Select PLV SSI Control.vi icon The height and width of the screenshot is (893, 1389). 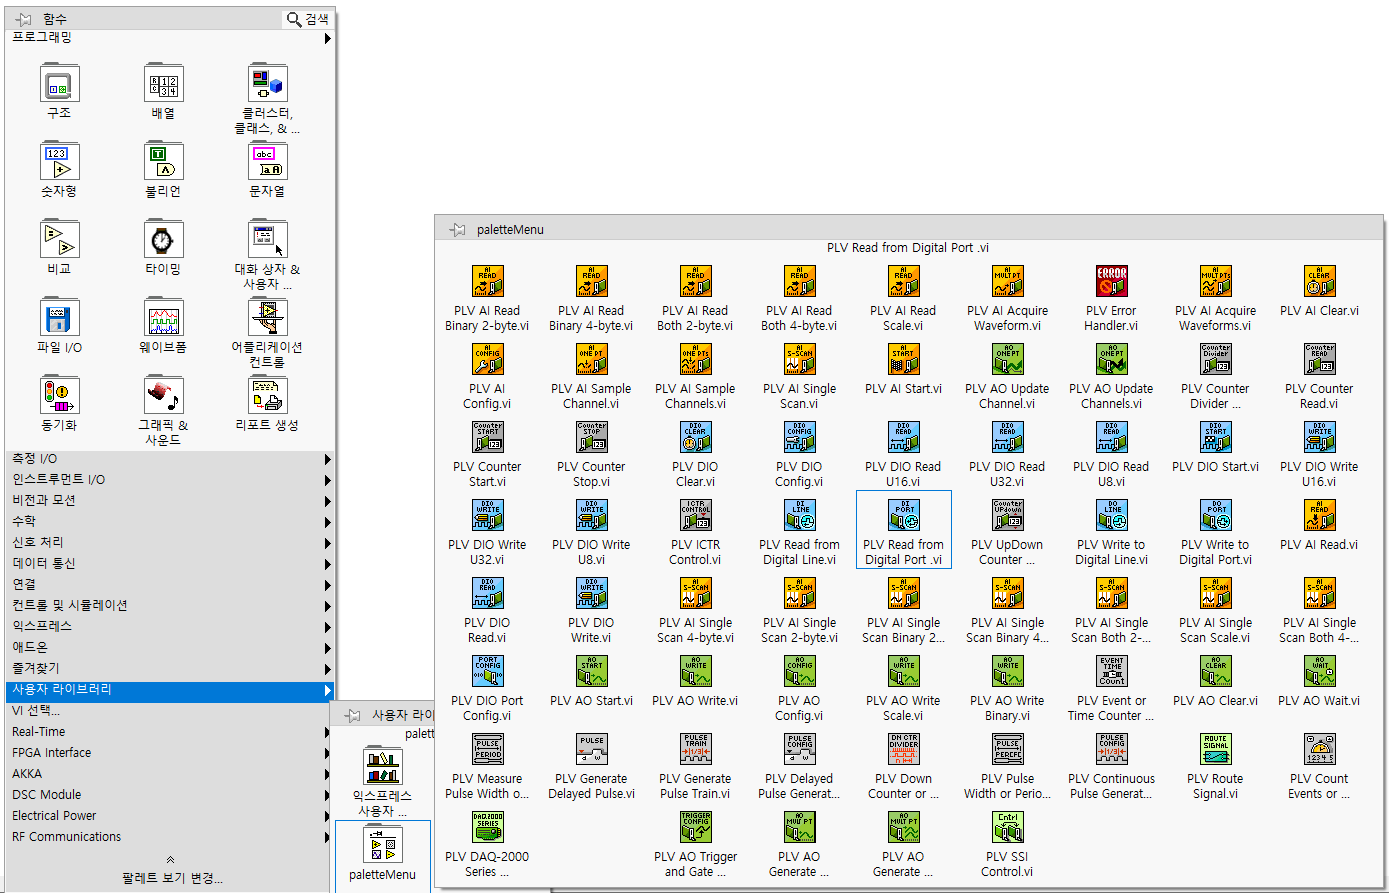(x=1007, y=827)
